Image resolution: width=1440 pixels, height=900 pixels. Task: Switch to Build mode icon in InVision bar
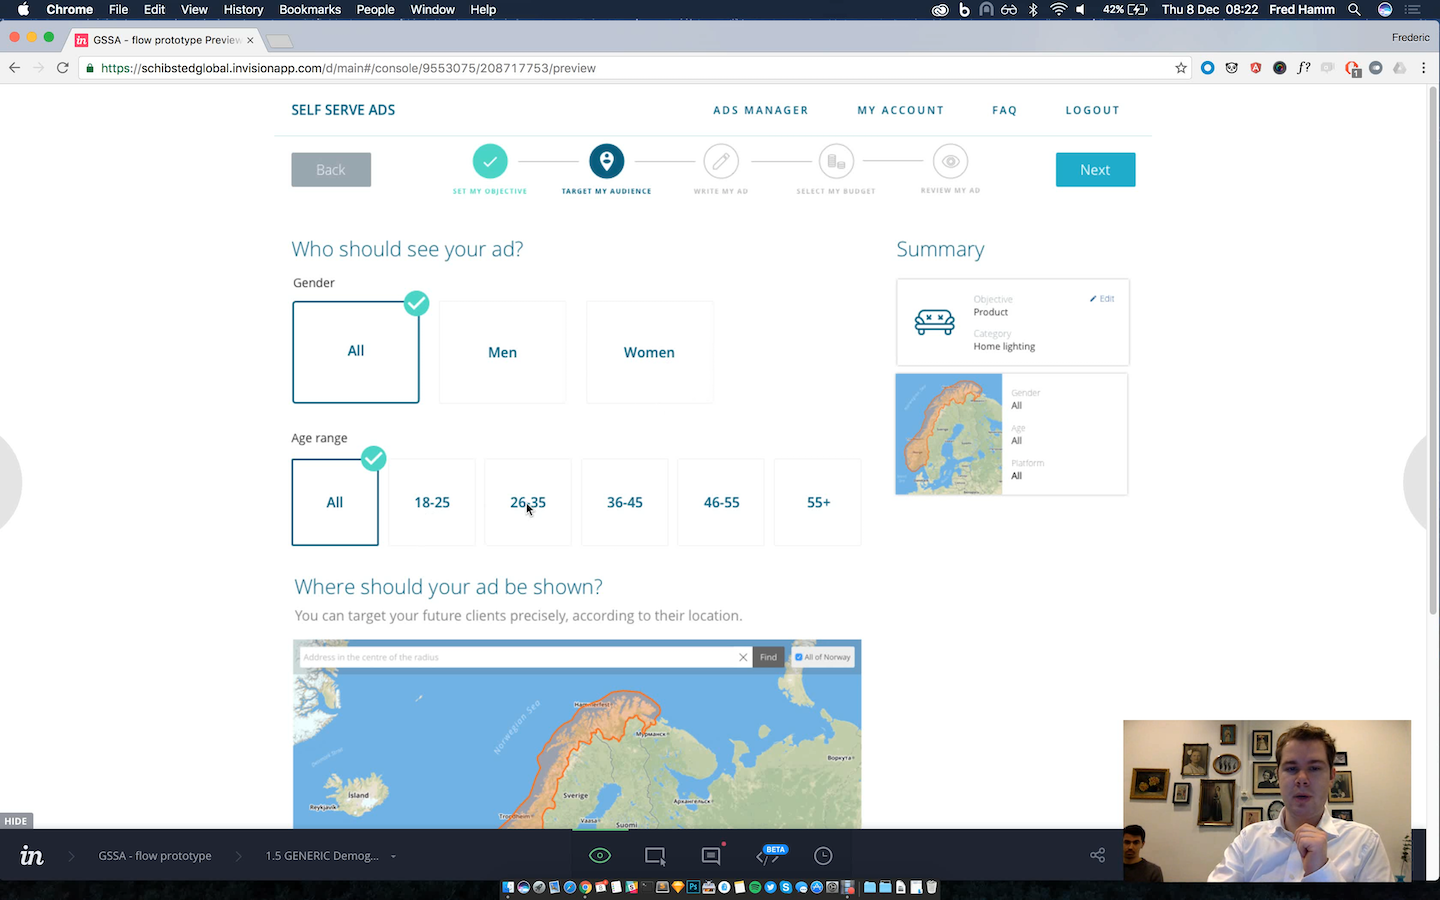pos(655,856)
